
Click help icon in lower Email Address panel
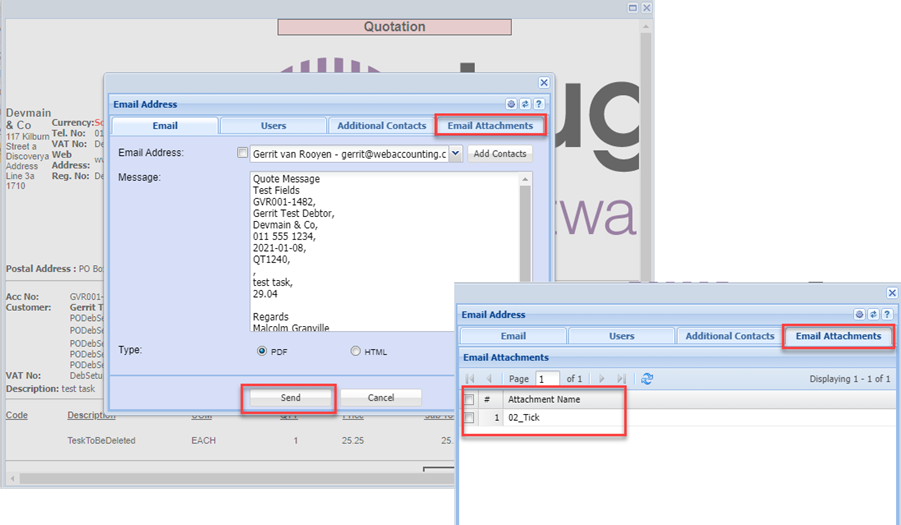(887, 314)
